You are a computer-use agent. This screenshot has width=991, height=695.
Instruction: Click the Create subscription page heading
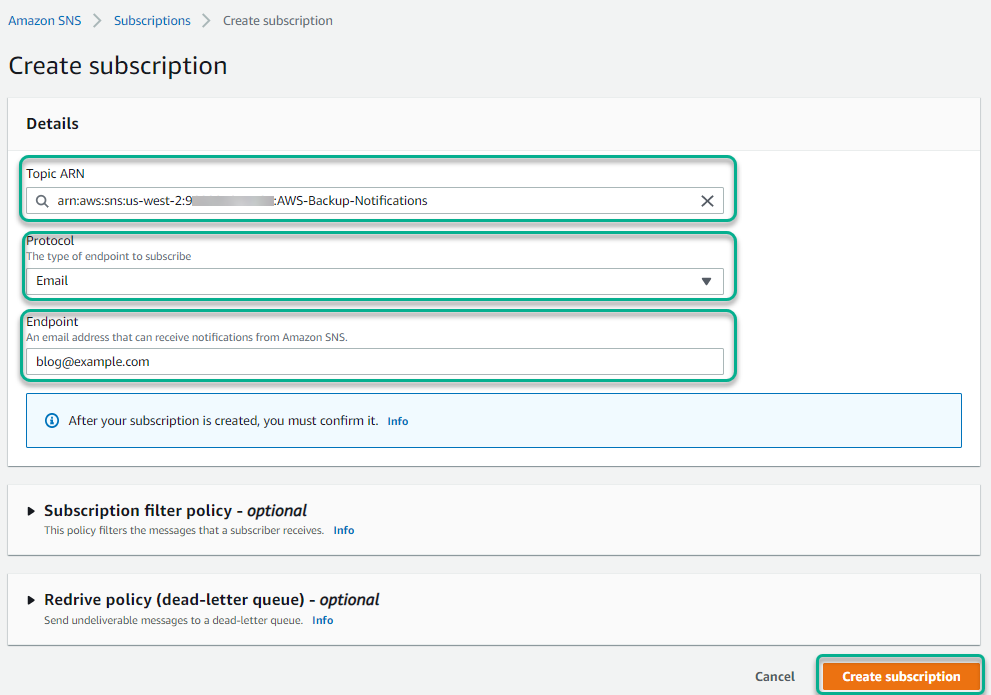point(117,65)
